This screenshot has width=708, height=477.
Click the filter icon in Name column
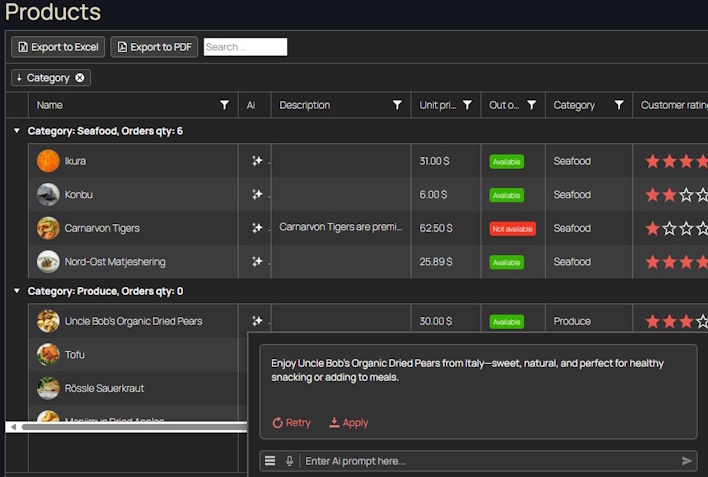[x=225, y=105]
